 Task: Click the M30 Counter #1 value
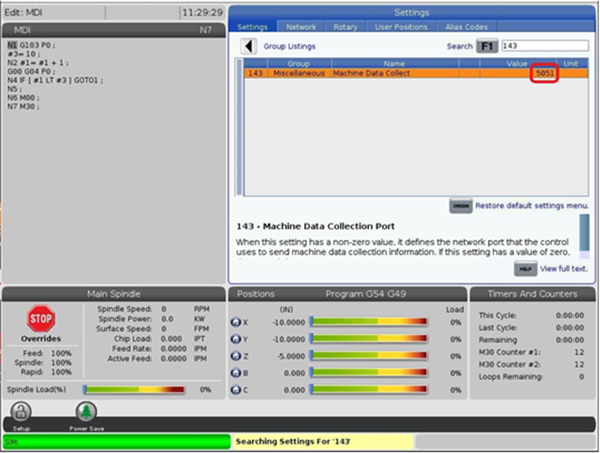pos(579,352)
